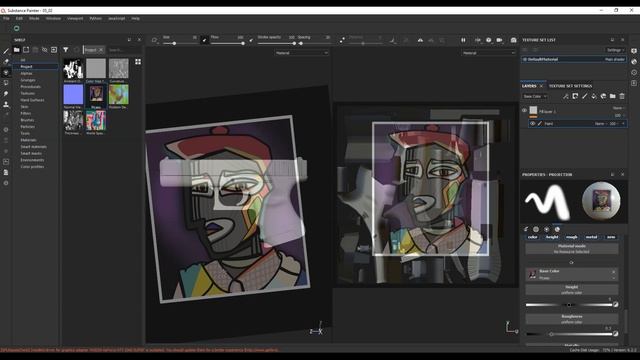Click the add paint layer brush icon
The image size is (640, 360).
click(x=584, y=96)
